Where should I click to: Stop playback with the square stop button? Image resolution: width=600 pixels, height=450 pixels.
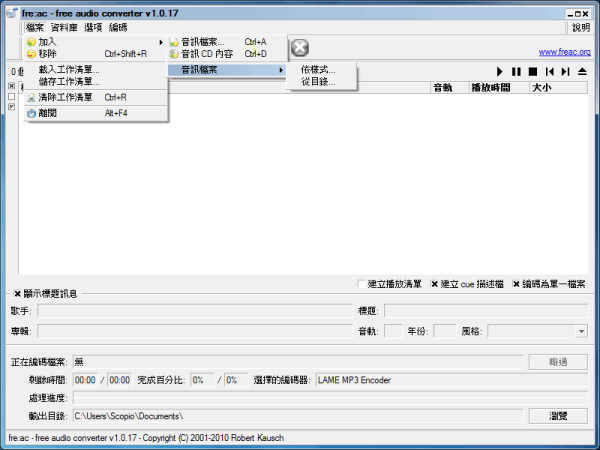coord(533,72)
